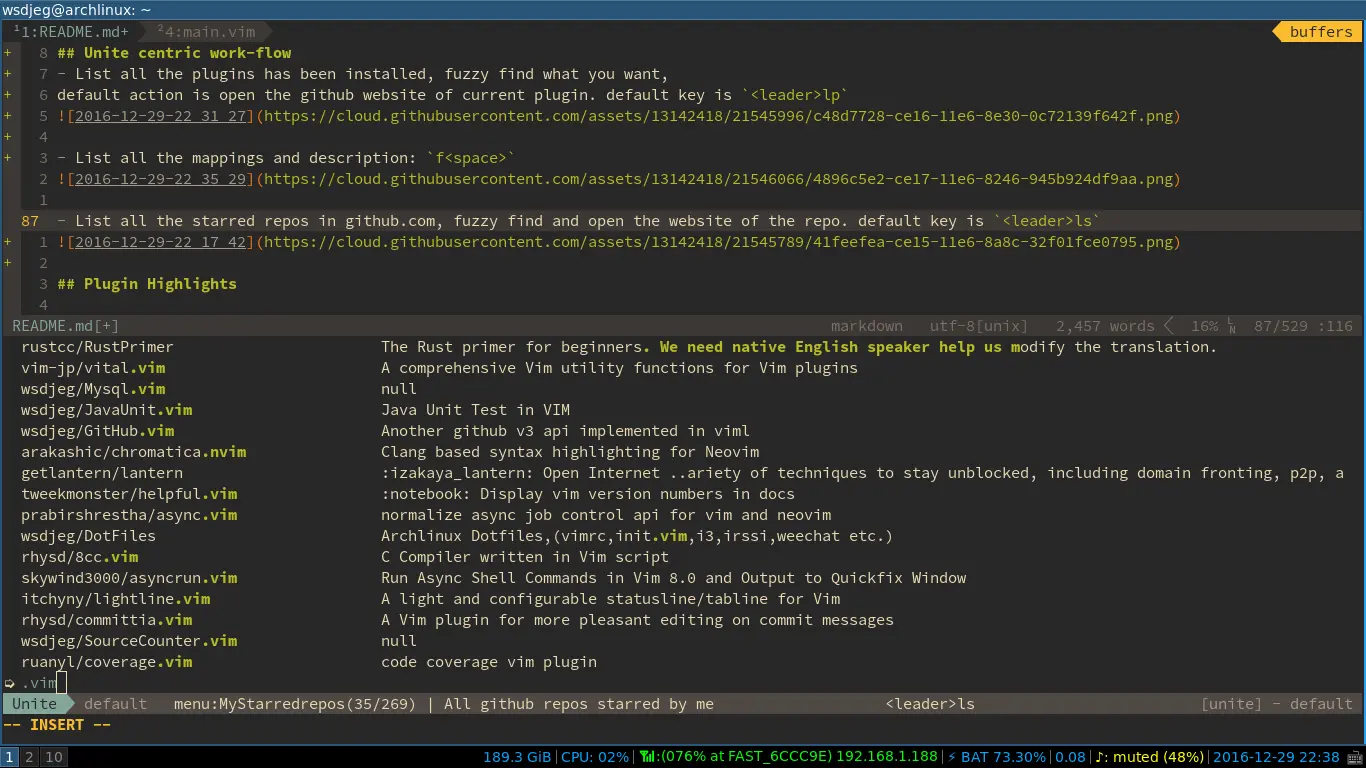Click the `<leader>lp` key text in README
The height and width of the screenshot is (768, 1366).
pos(795,95)
